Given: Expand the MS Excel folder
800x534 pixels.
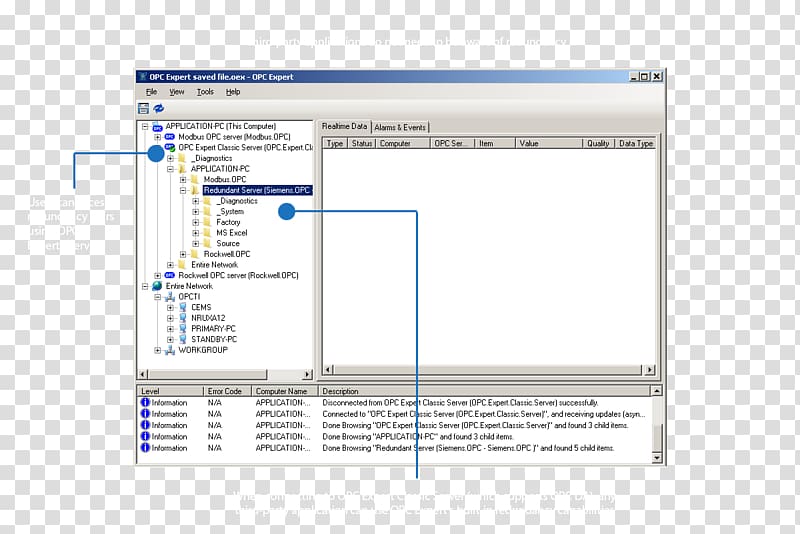Looking at the screenshot, I should click(x=195, y=233).
